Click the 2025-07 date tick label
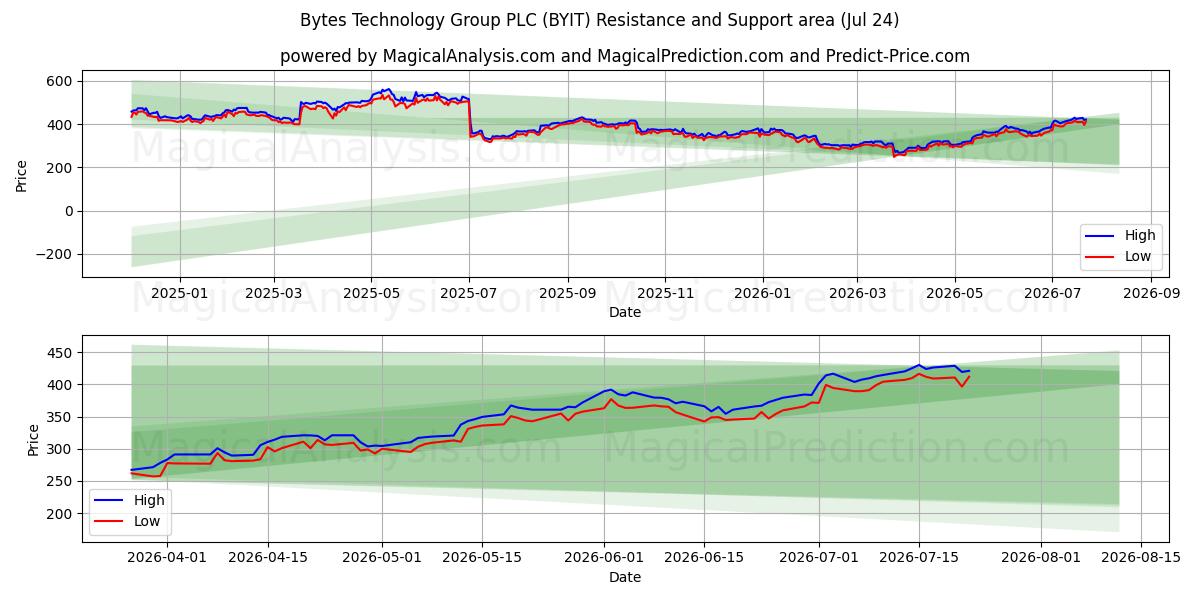Image resolution: width=1200 pixels, height=600 pixels. [x=469, y=293]
